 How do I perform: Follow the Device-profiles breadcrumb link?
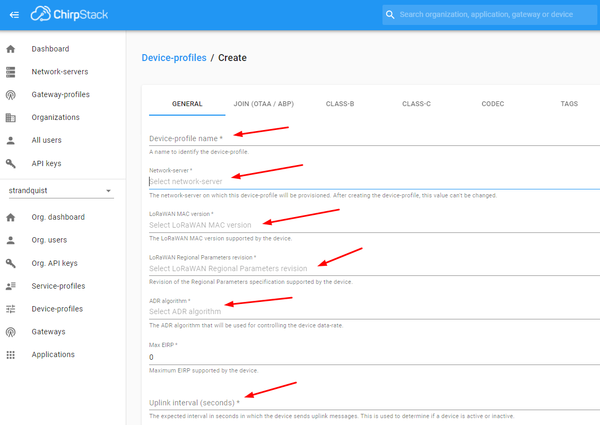click(174, 58)
